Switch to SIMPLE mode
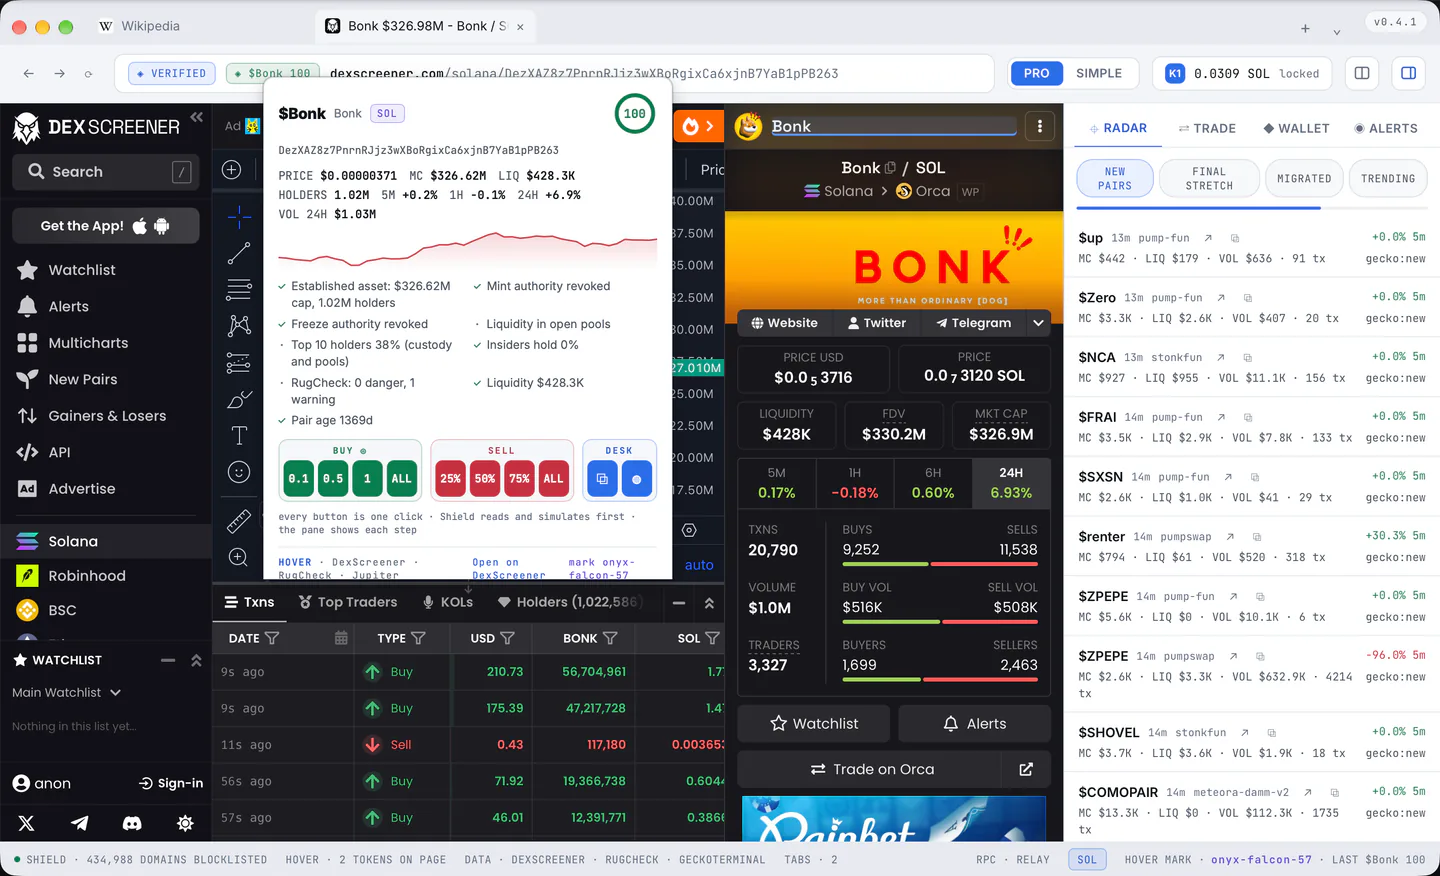This screenshot has width=1440, height=876. click(1099, 73)
